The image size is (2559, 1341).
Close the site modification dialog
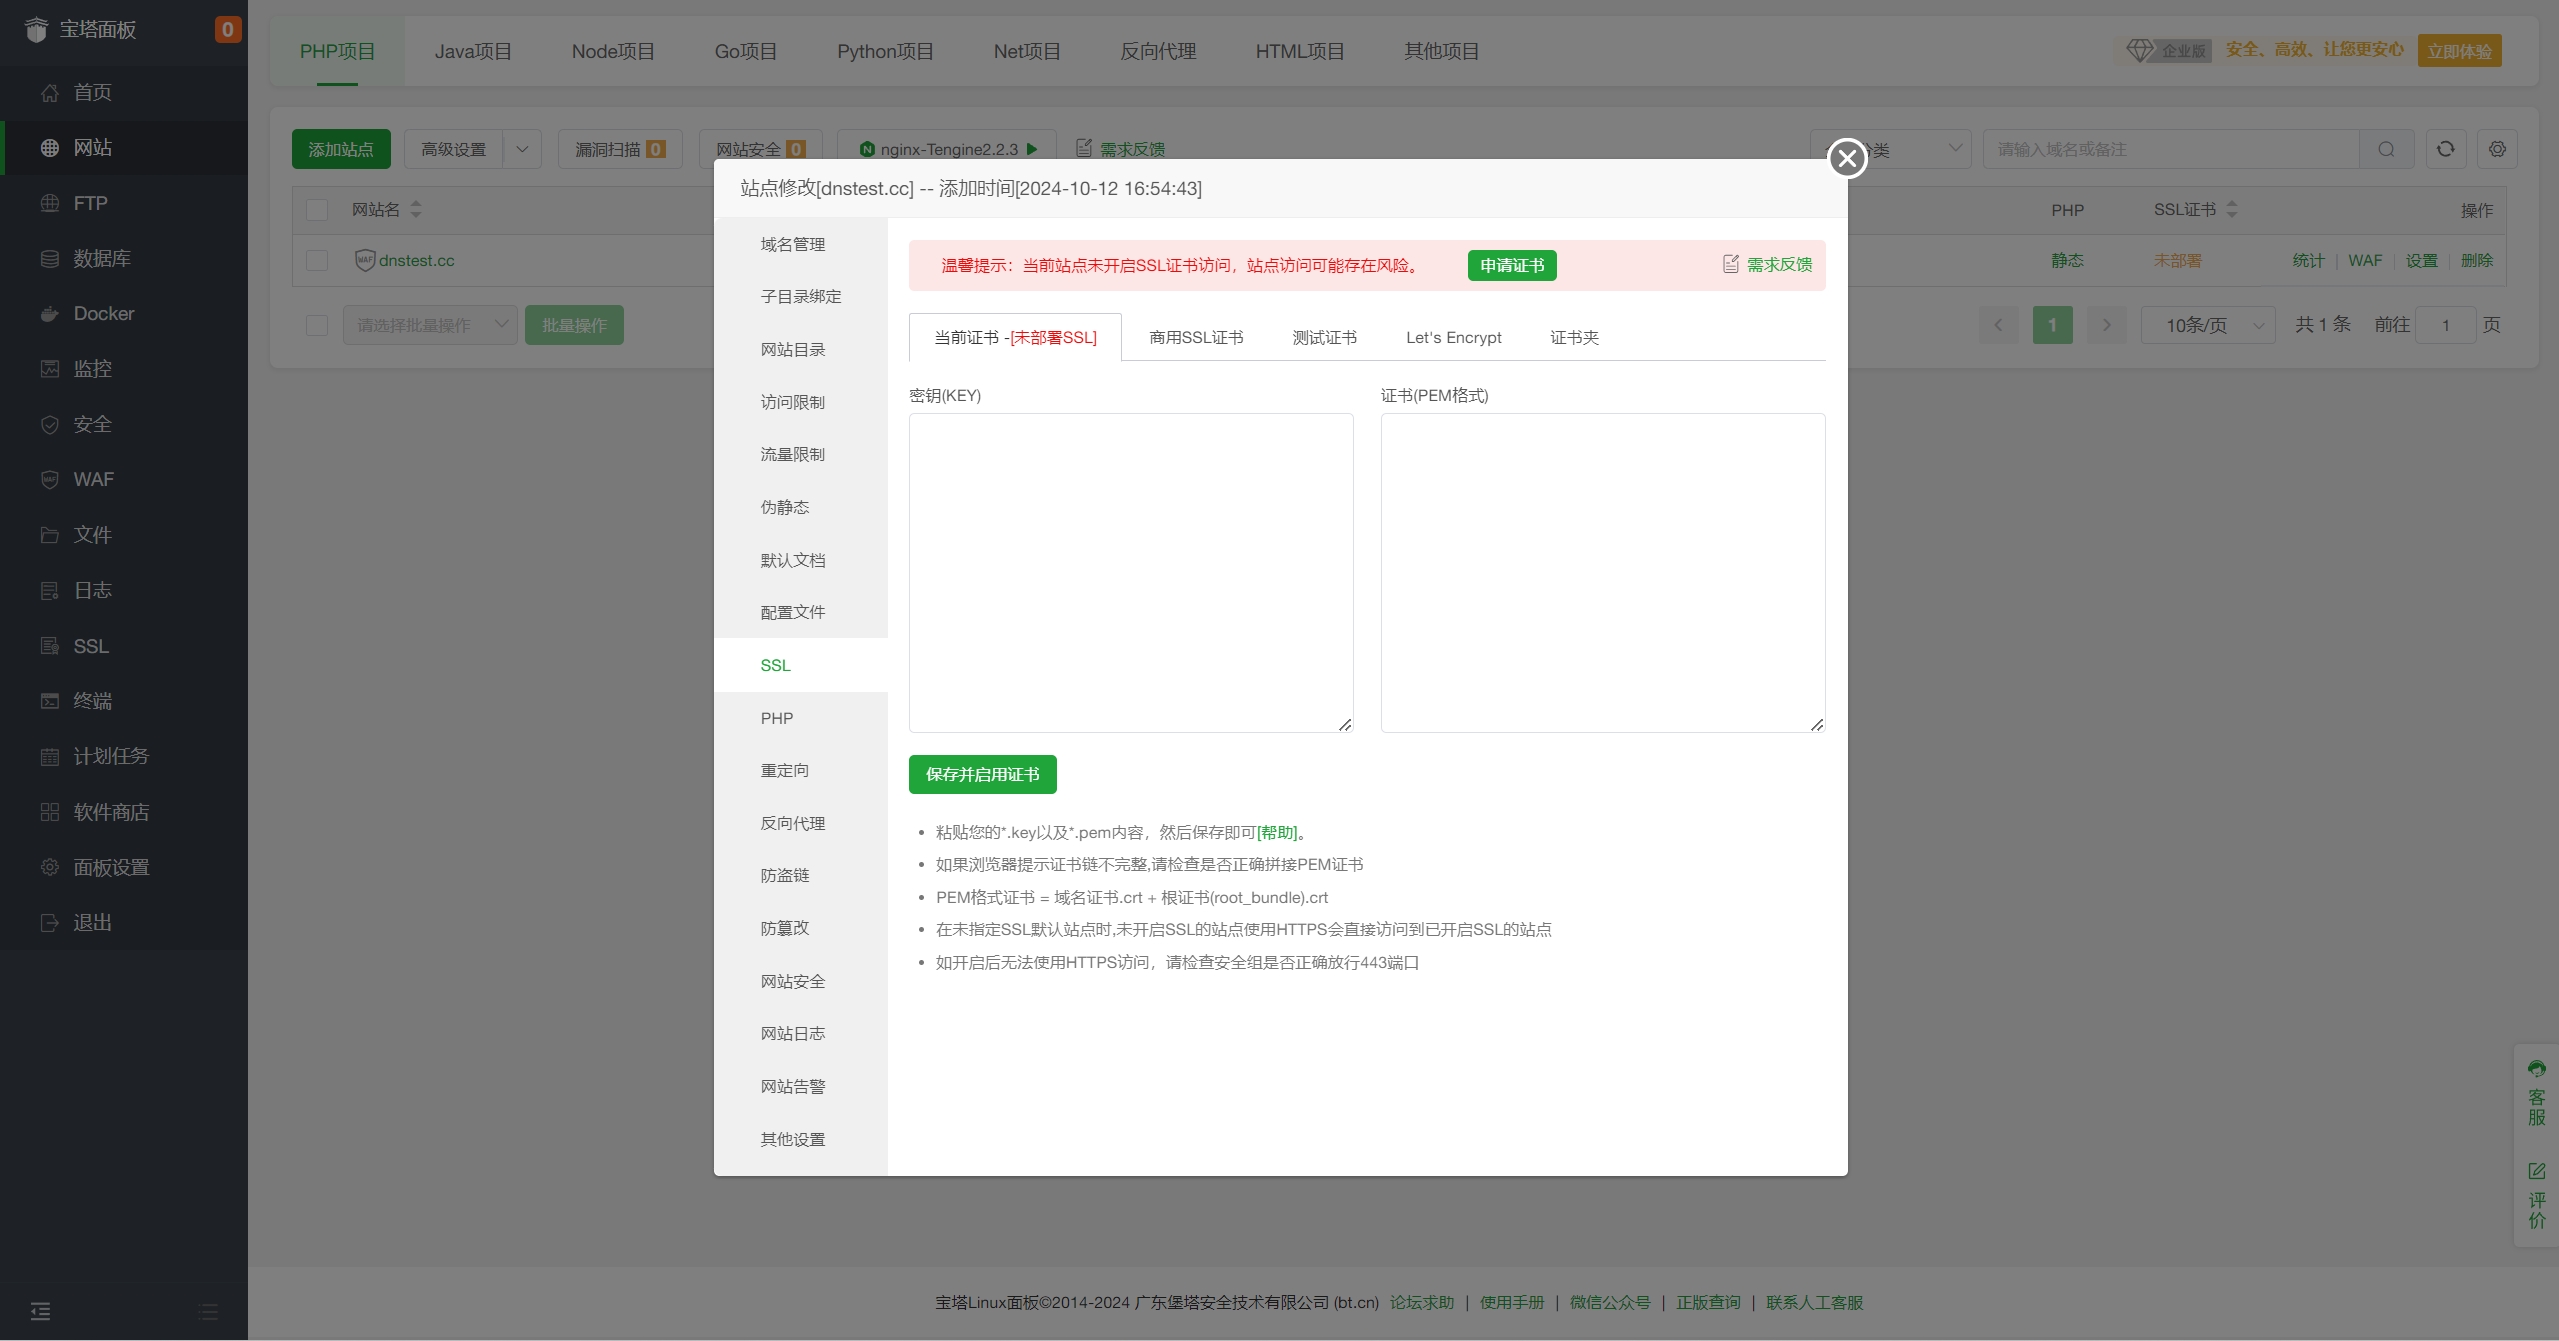pyautogui.click(x=1847, y=158)
